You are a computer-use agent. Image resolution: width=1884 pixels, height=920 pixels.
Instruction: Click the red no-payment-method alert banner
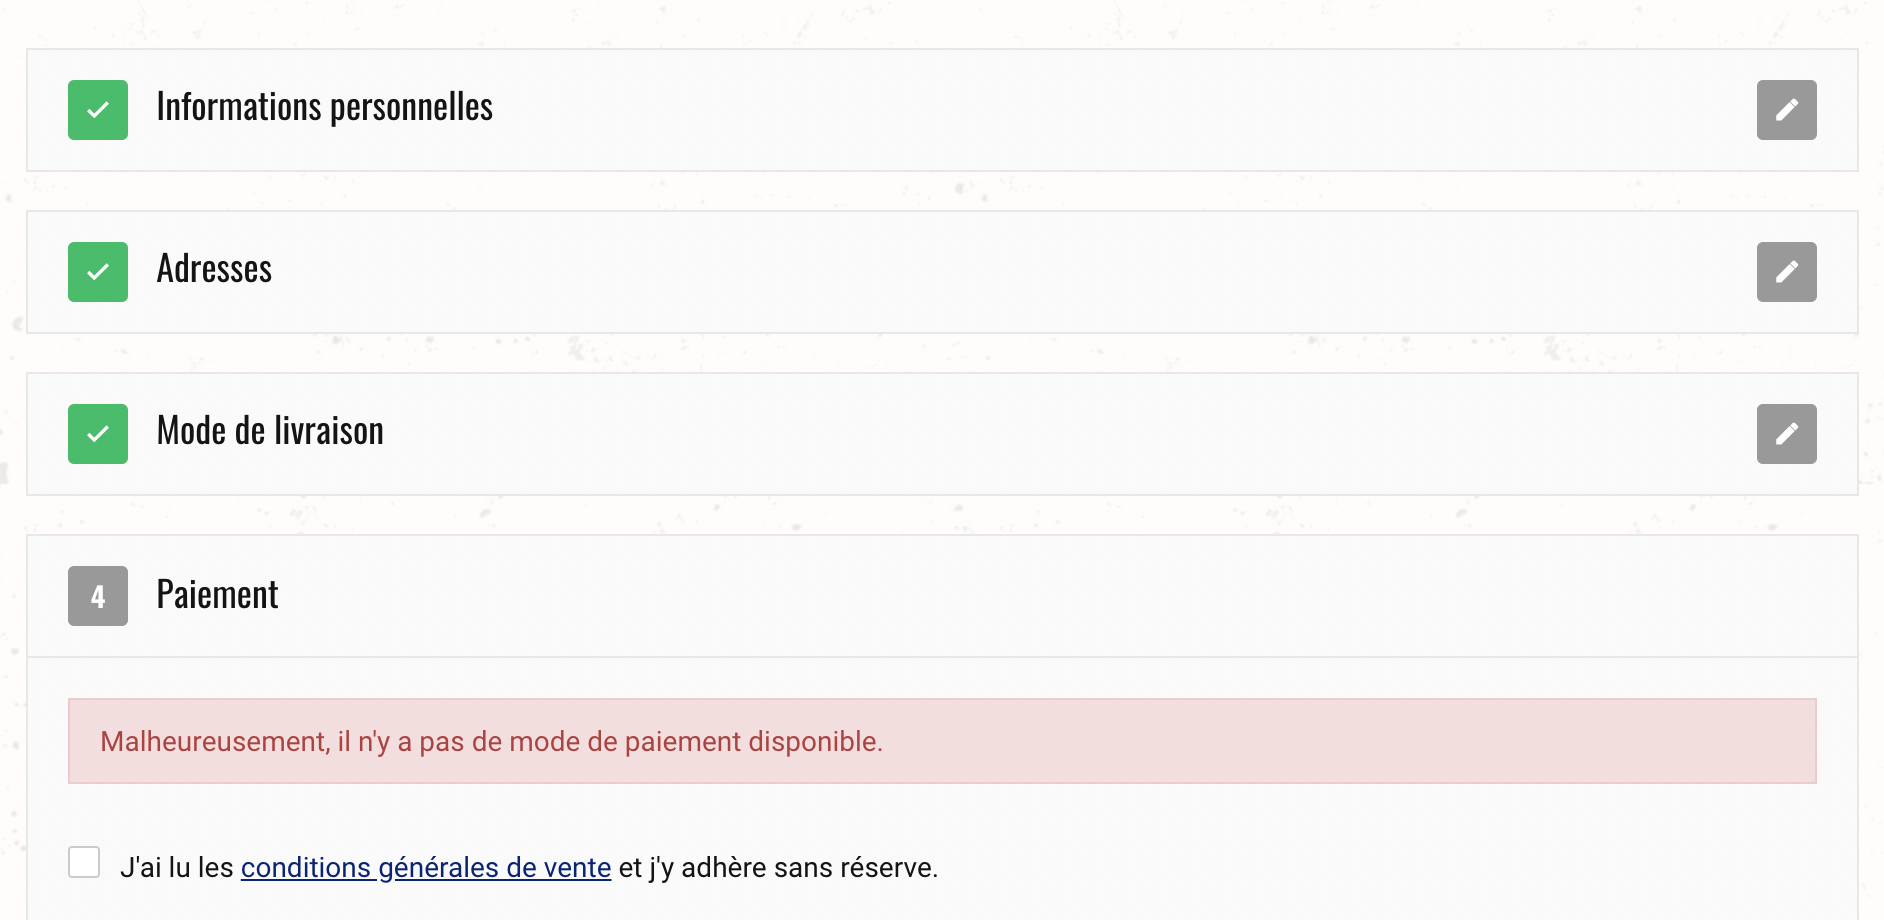(942, 741)
